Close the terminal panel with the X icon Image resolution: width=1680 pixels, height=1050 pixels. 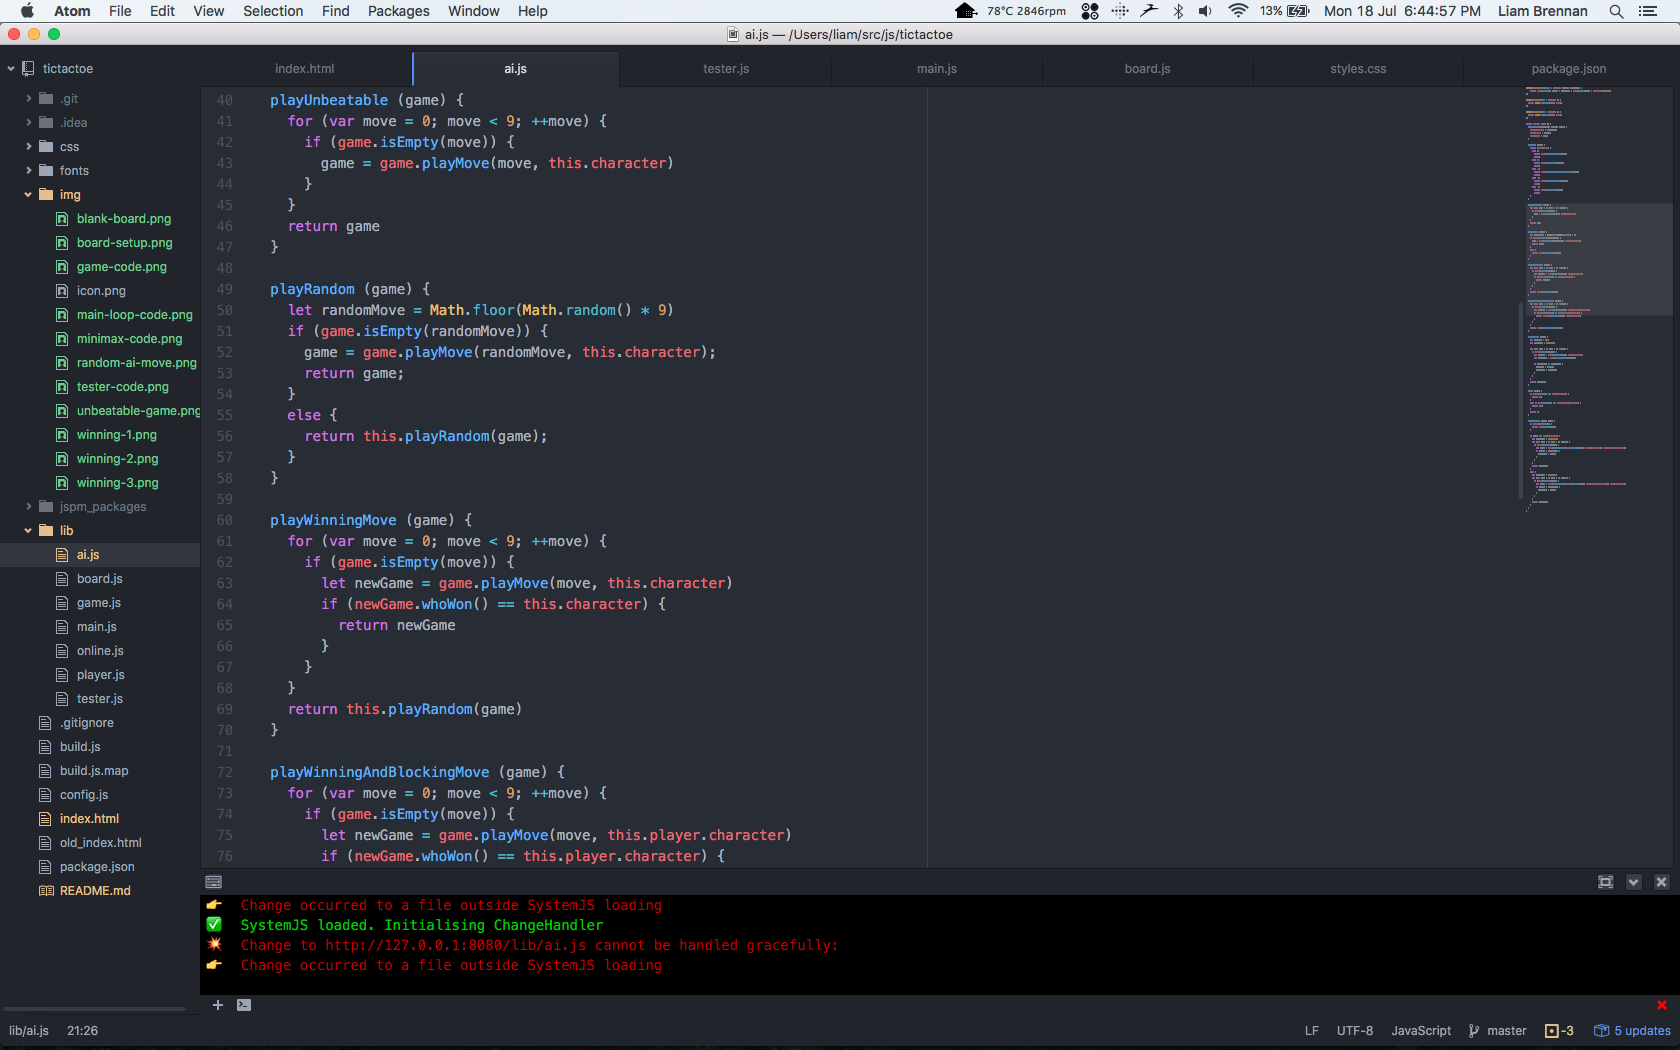click(x=1661, y=882)
